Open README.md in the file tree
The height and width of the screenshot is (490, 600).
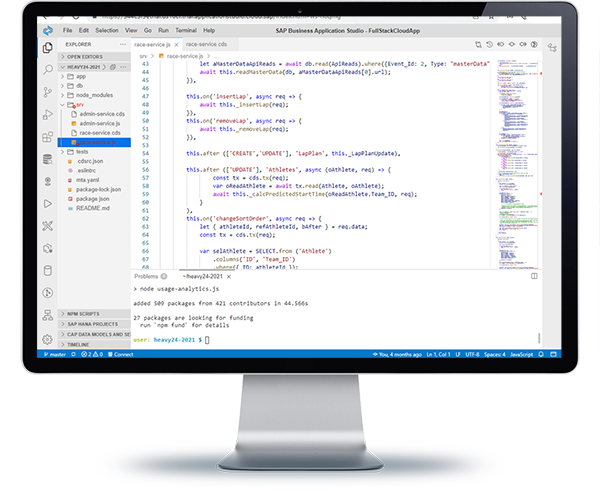click(94, 208)
